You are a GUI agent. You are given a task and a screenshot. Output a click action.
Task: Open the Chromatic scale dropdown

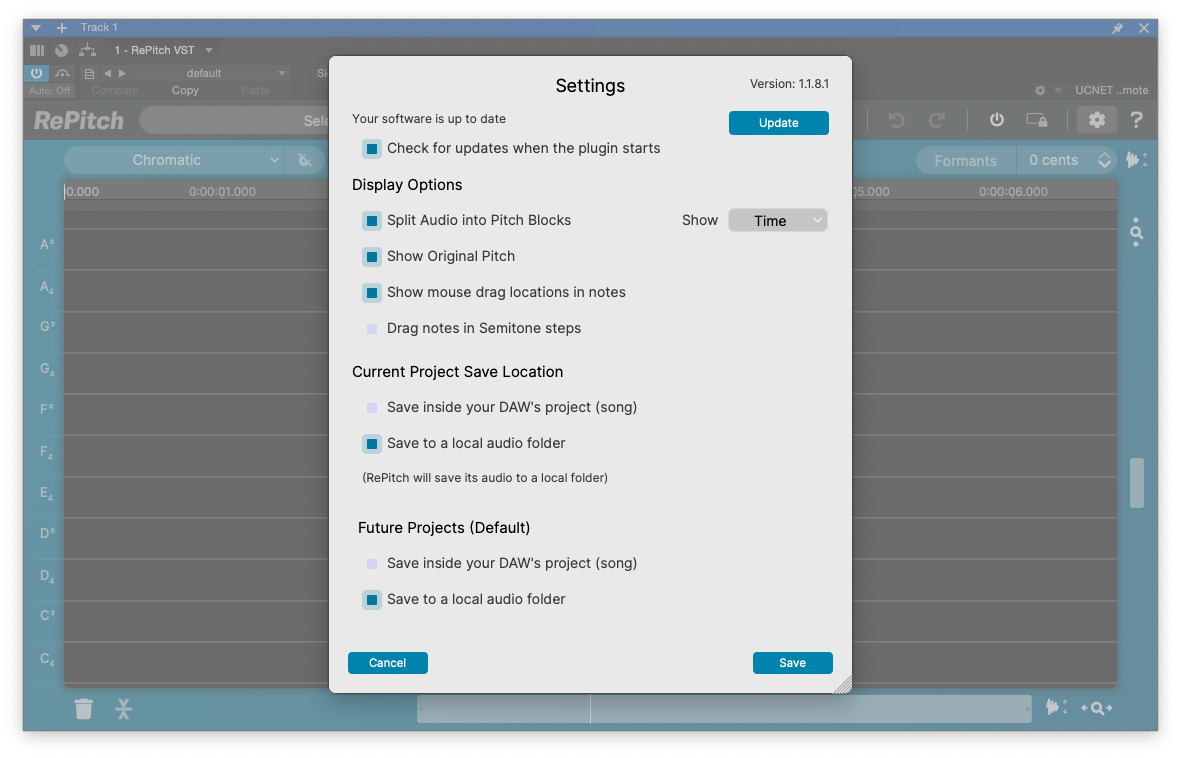pyautogui.click(x=174, y=160)
